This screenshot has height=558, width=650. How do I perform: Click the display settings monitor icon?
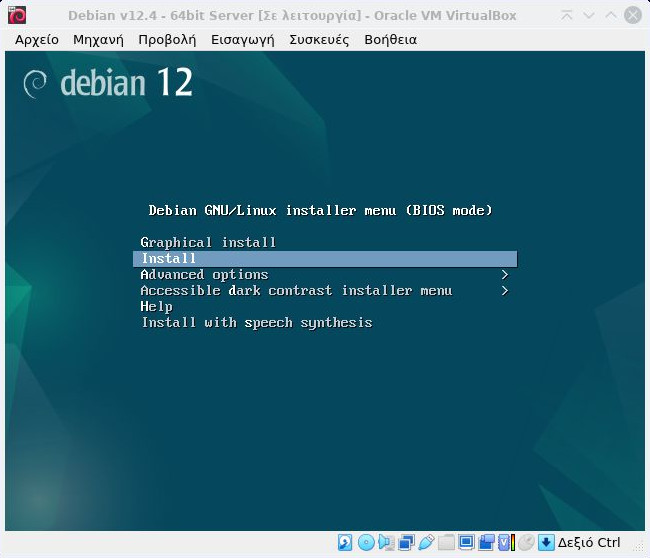[x=466, y=543]
